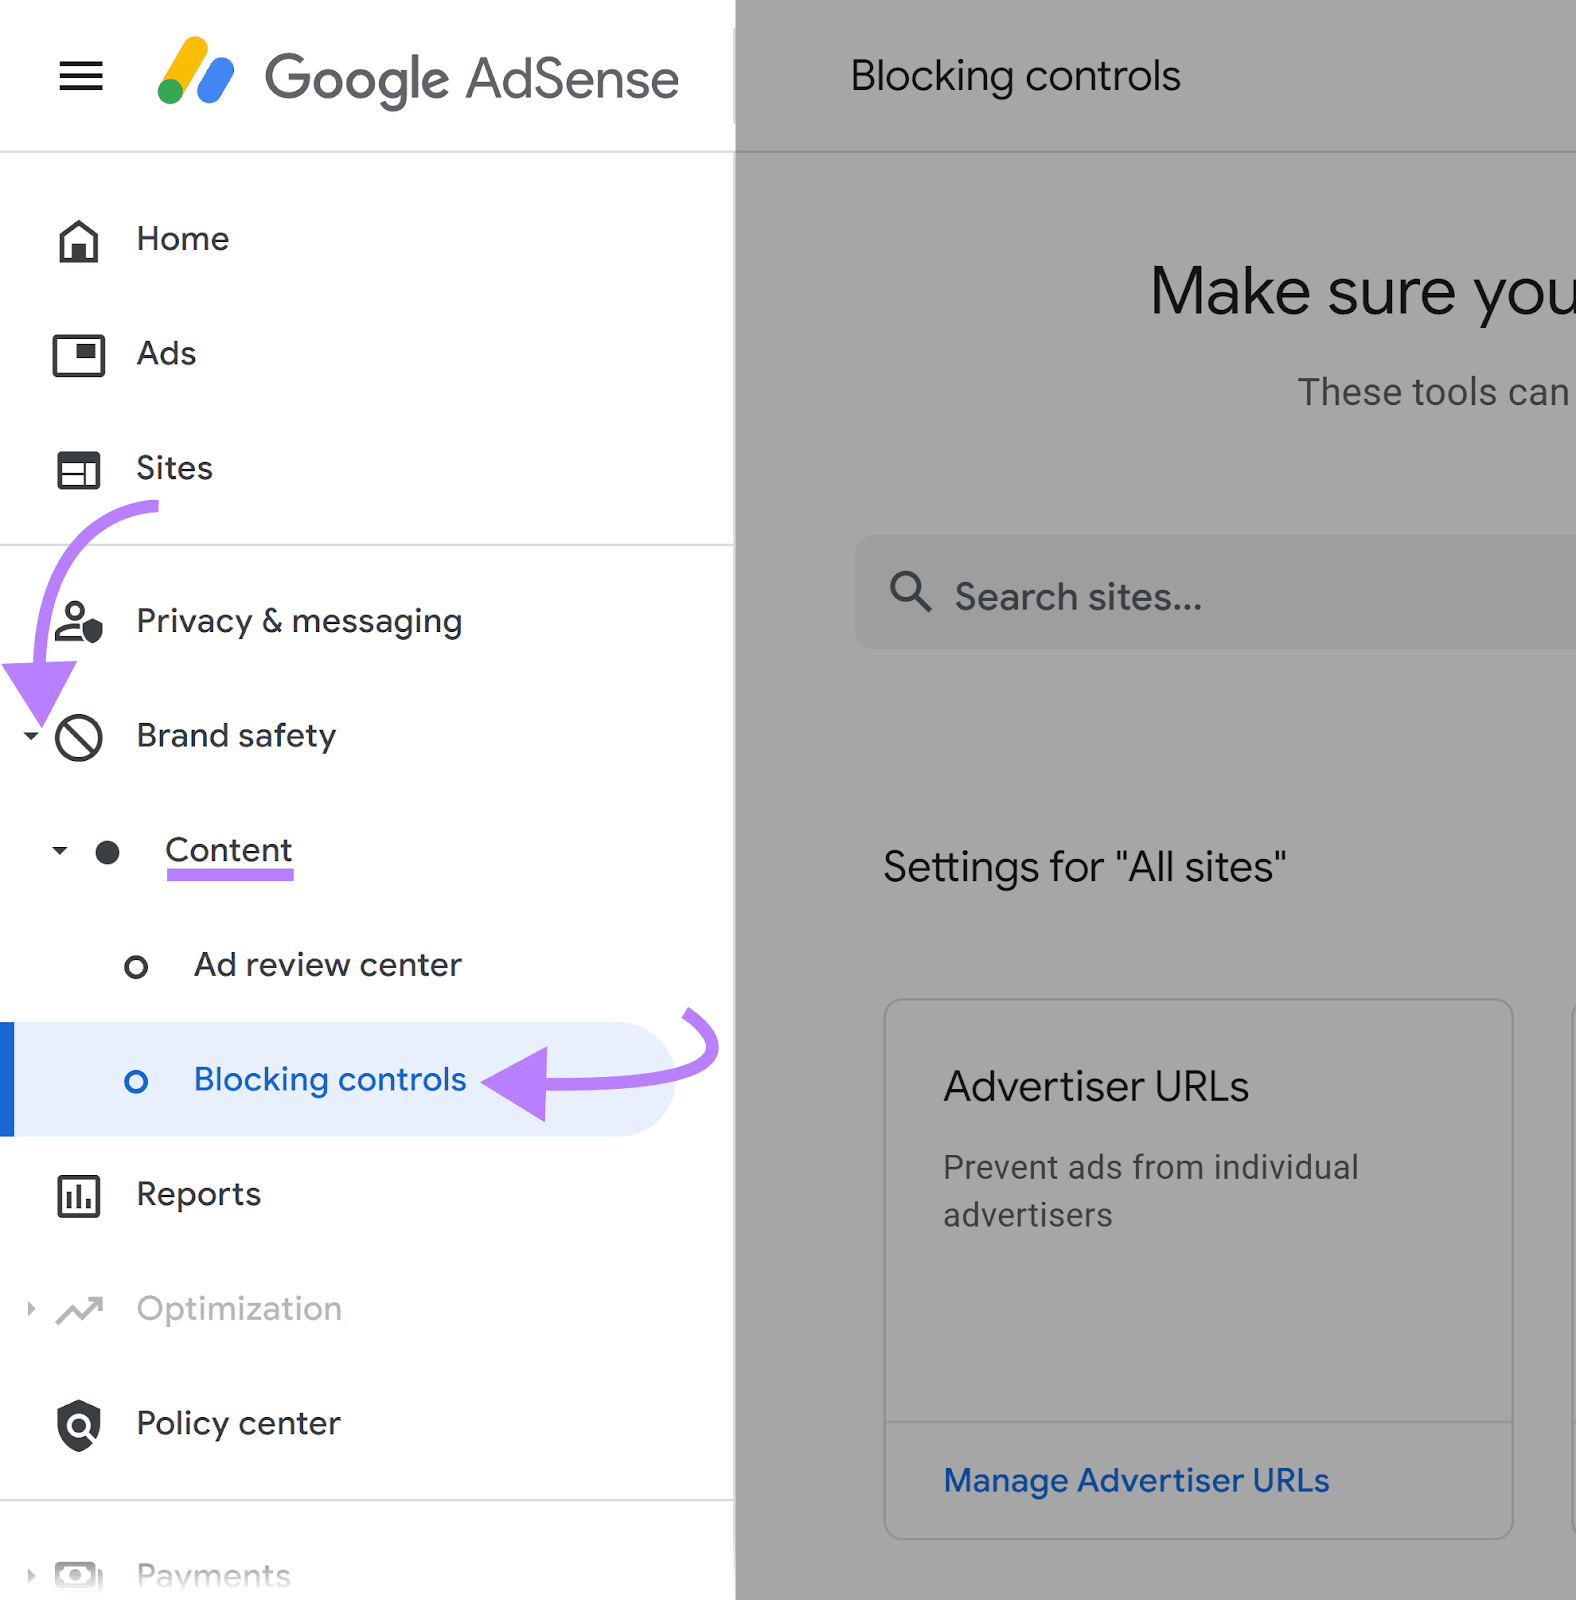
Task: Expand the Payments section arrow
Action: click(31, 1576)
